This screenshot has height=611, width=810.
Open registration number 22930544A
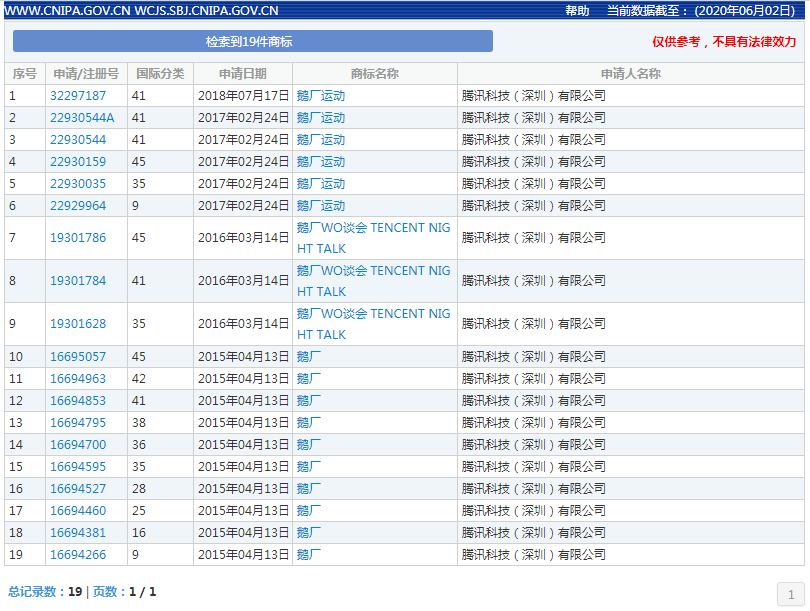tap(82, 118)
